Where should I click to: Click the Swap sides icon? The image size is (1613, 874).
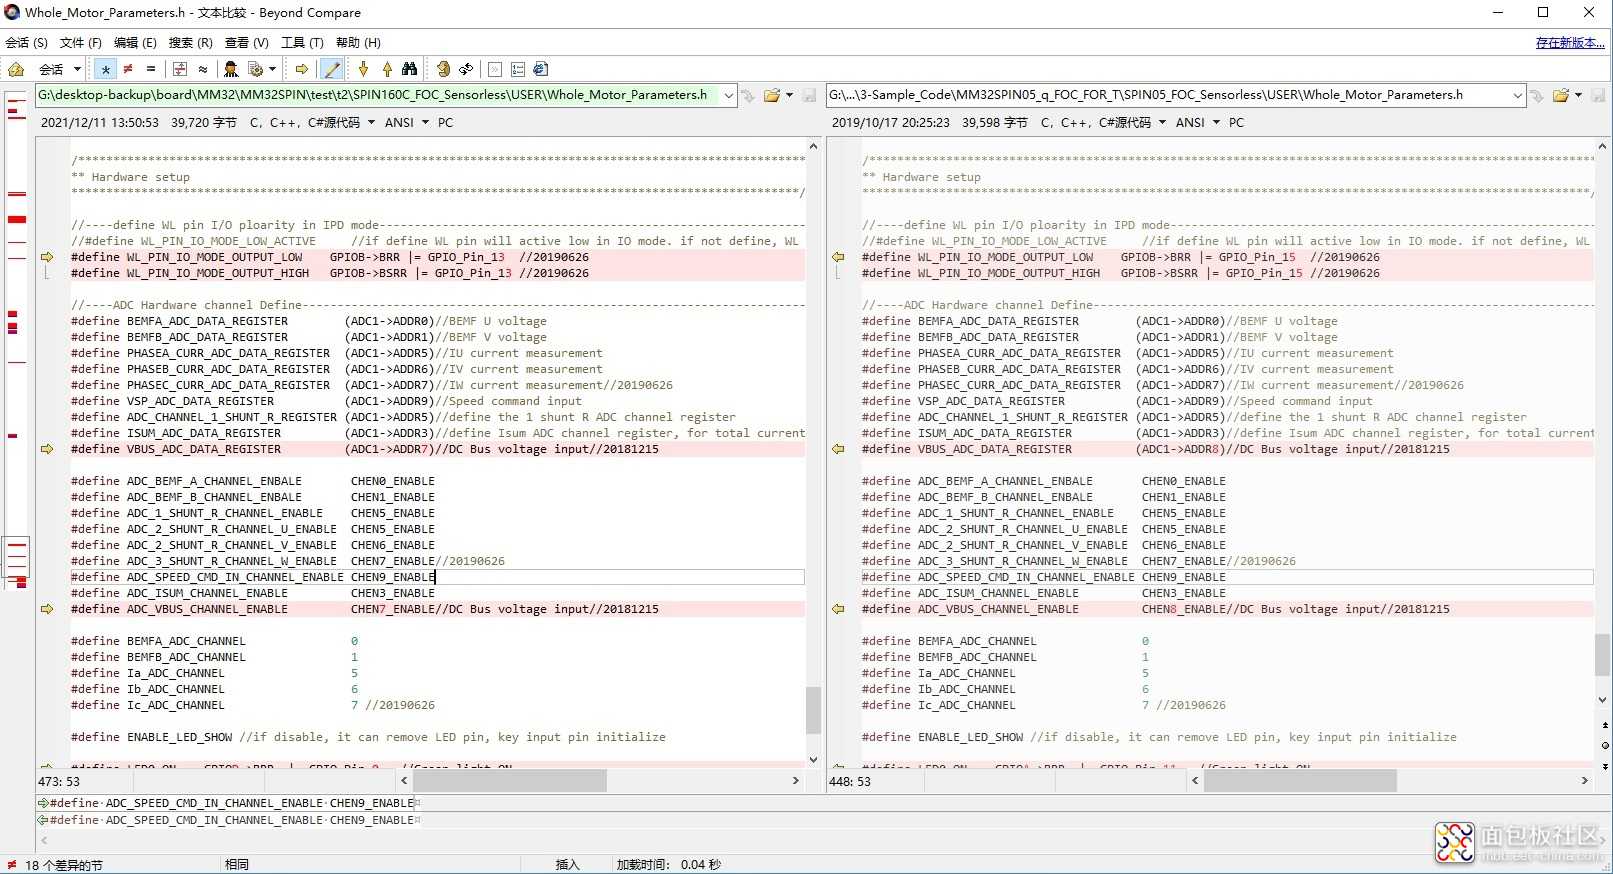click(443, 69)
